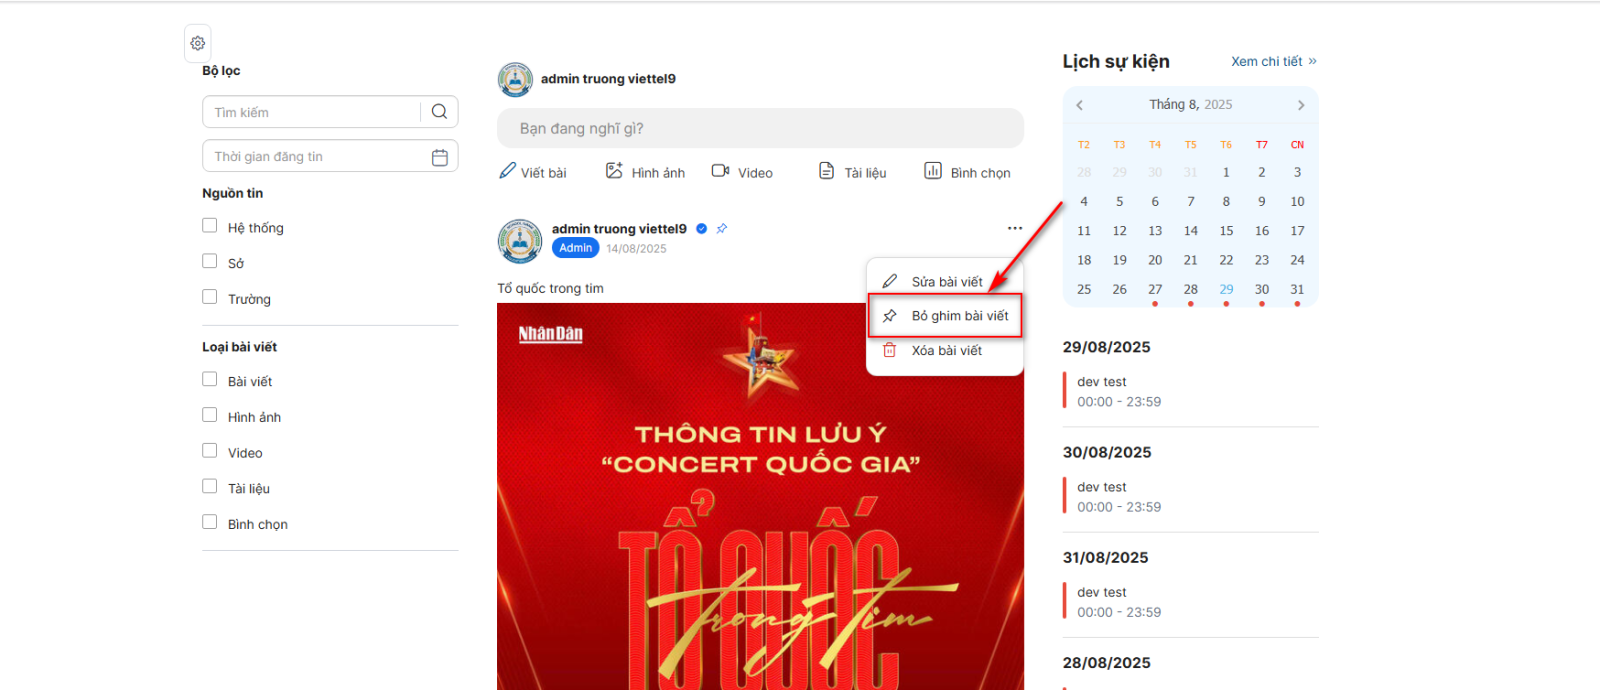Click Sửa bài viết to edit post
This screenshot has width=1600, height=690.
(945, 282)
